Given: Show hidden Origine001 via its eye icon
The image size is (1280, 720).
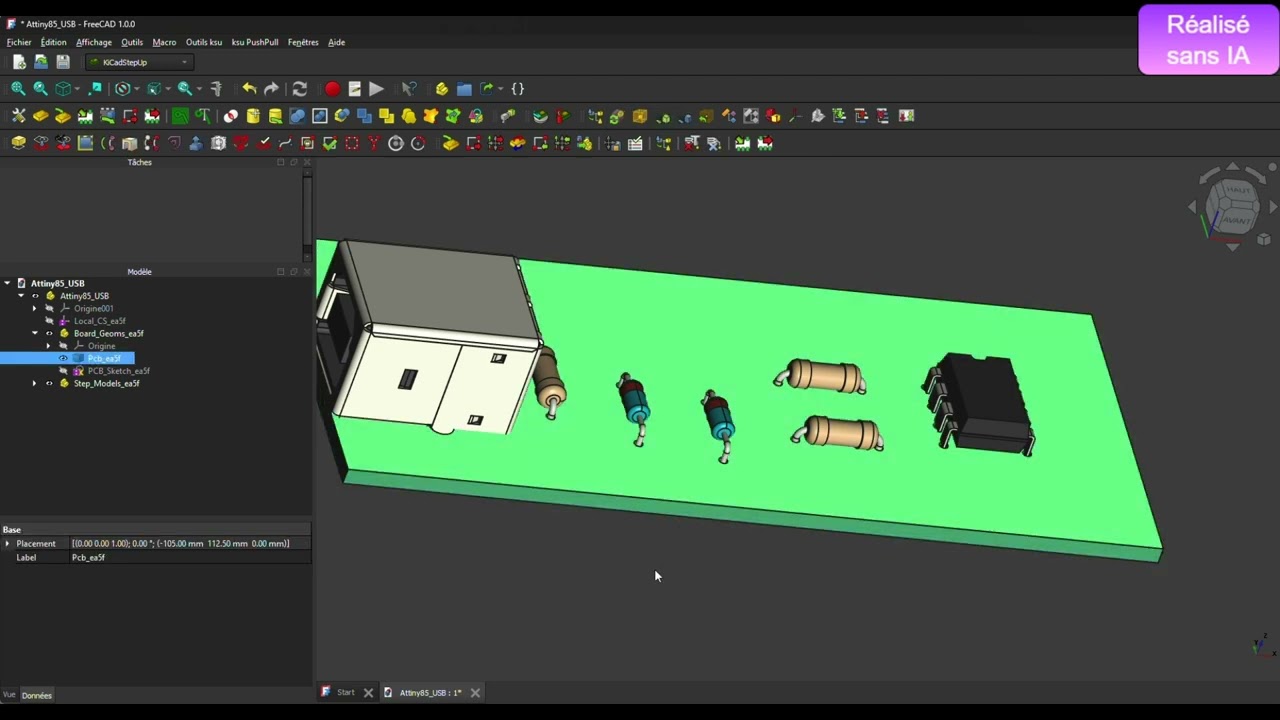Looking at the screenshot, I should coord(49,308).
